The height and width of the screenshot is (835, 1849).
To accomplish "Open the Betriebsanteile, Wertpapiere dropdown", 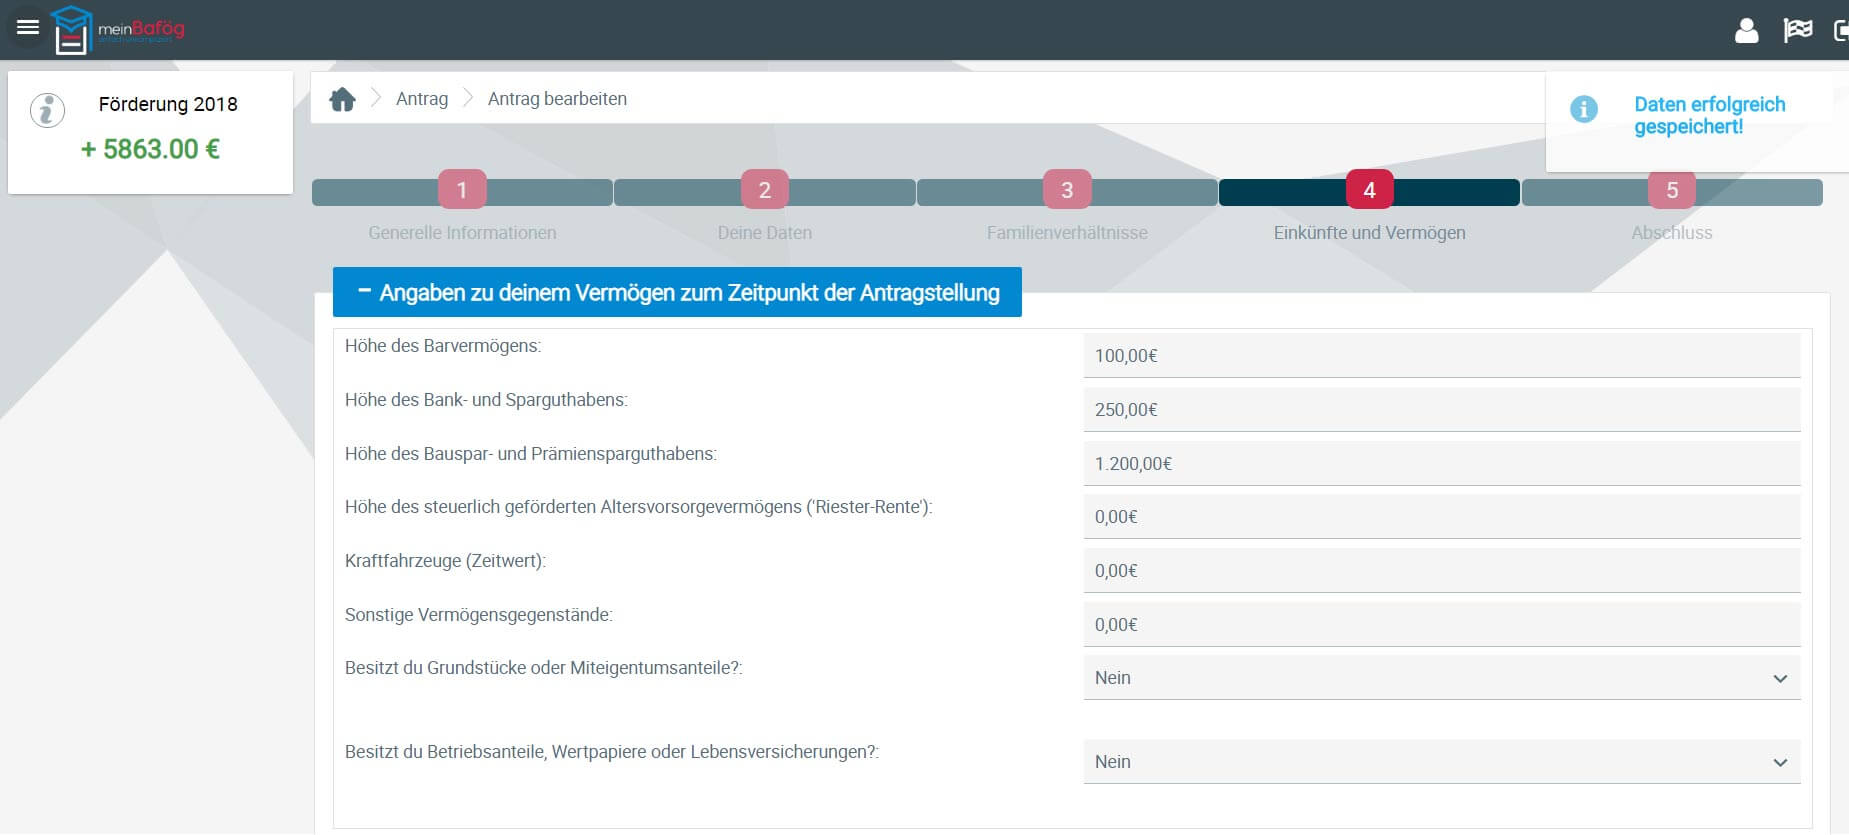I will coord(1441,762).
